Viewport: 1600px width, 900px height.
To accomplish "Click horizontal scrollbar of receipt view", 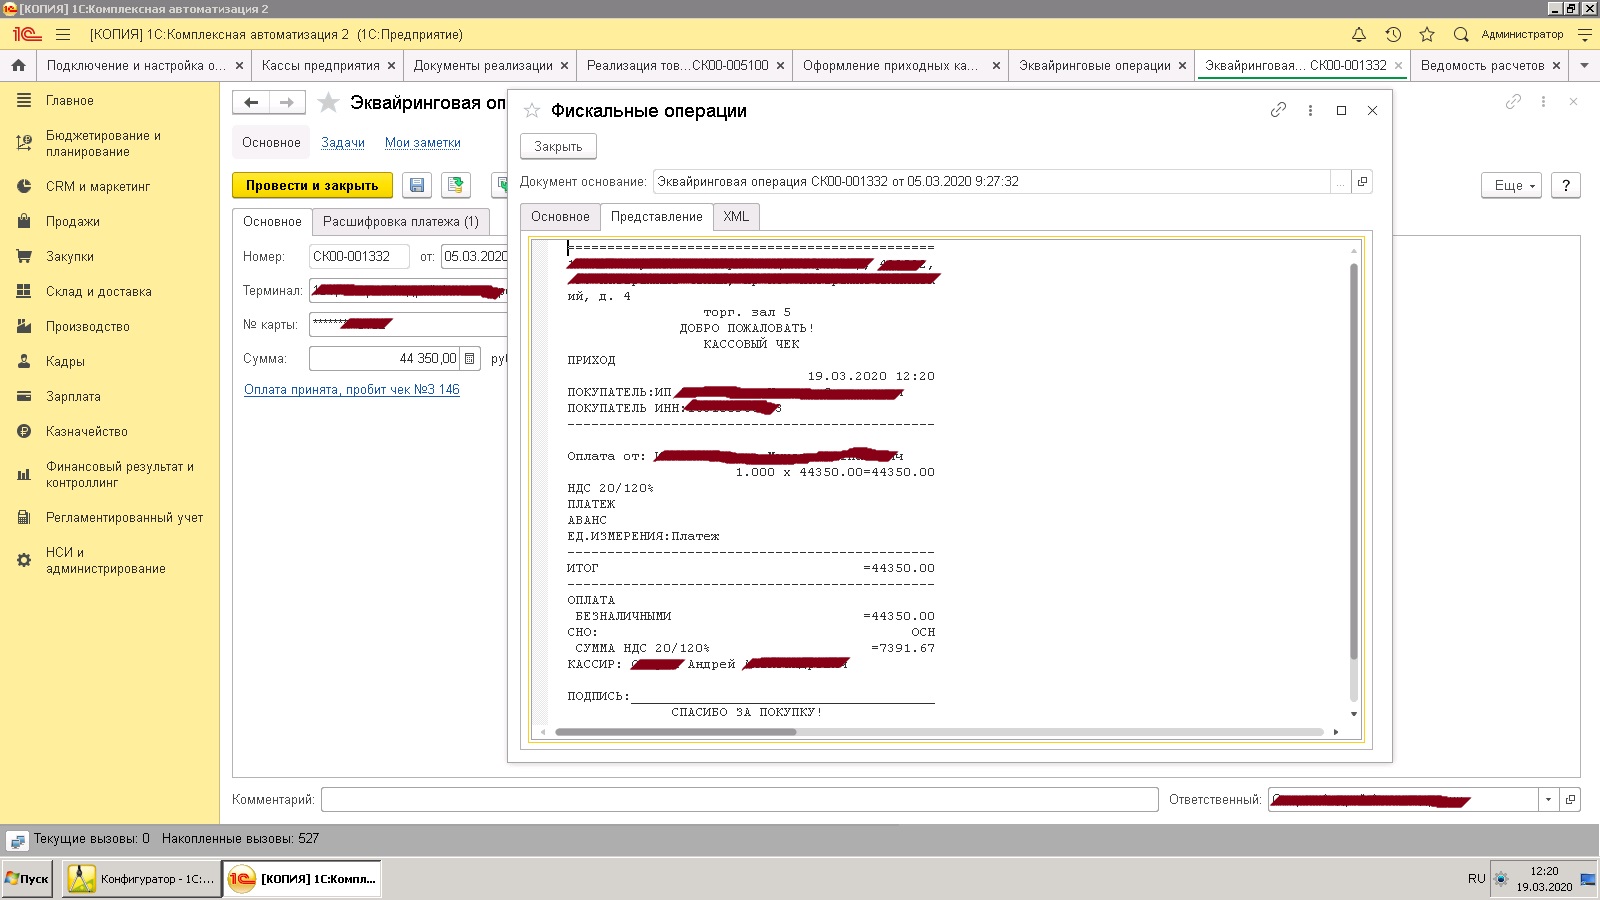I will click(676, 732).
